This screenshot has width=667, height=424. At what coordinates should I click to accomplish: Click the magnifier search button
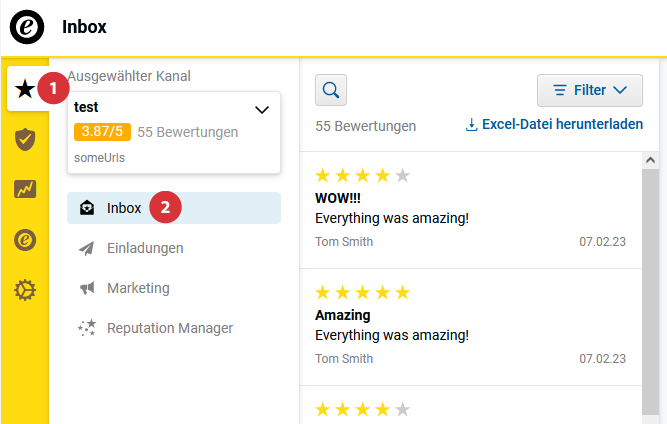click(x=331, y=90)
